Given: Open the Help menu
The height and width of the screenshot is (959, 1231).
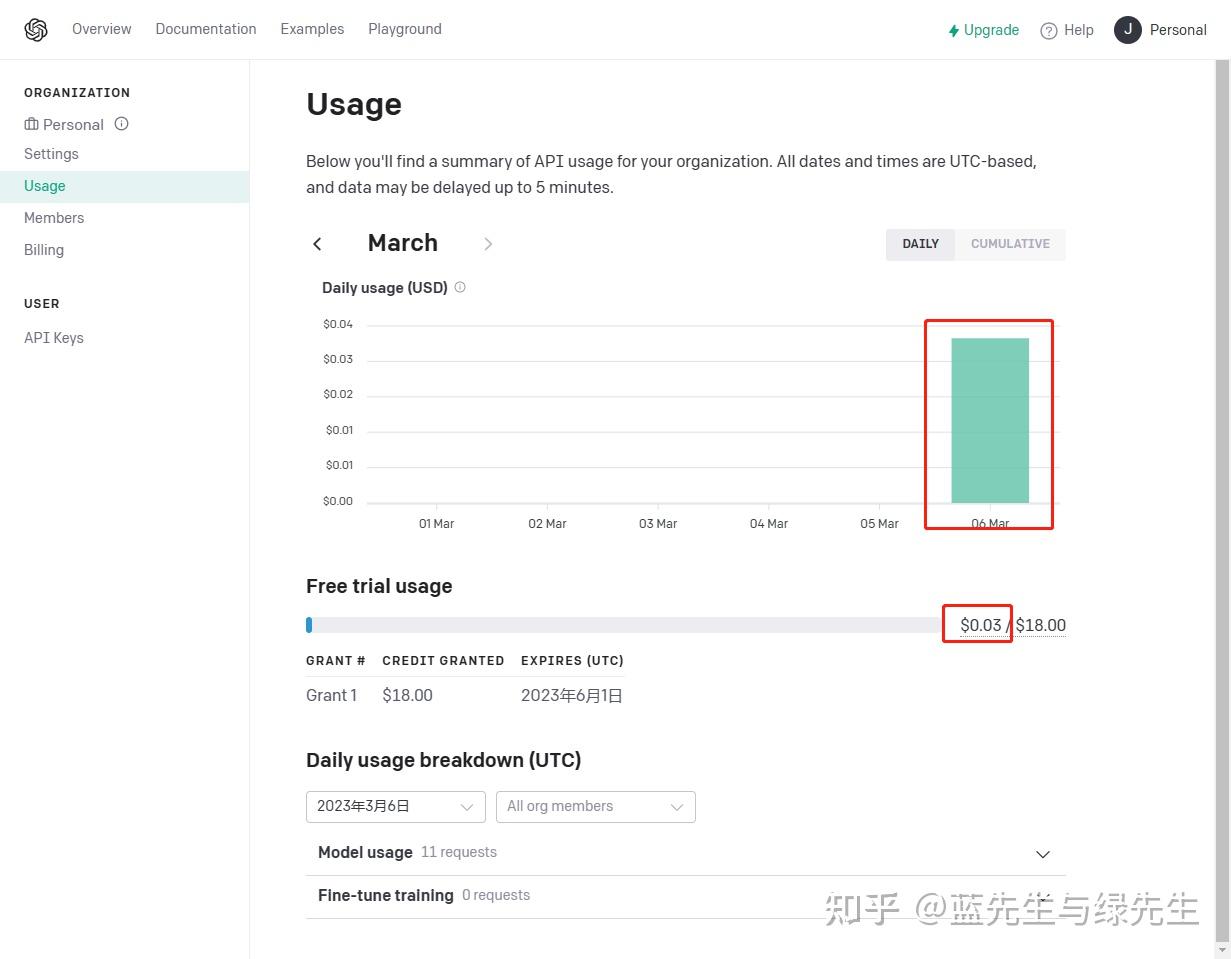Looking at the screenshot, I should click(1066, 30).
